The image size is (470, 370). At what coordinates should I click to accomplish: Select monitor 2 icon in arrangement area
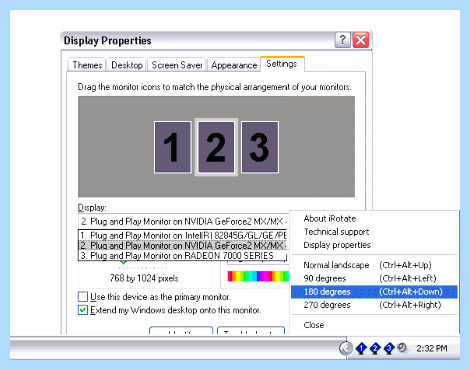(216, 147)
